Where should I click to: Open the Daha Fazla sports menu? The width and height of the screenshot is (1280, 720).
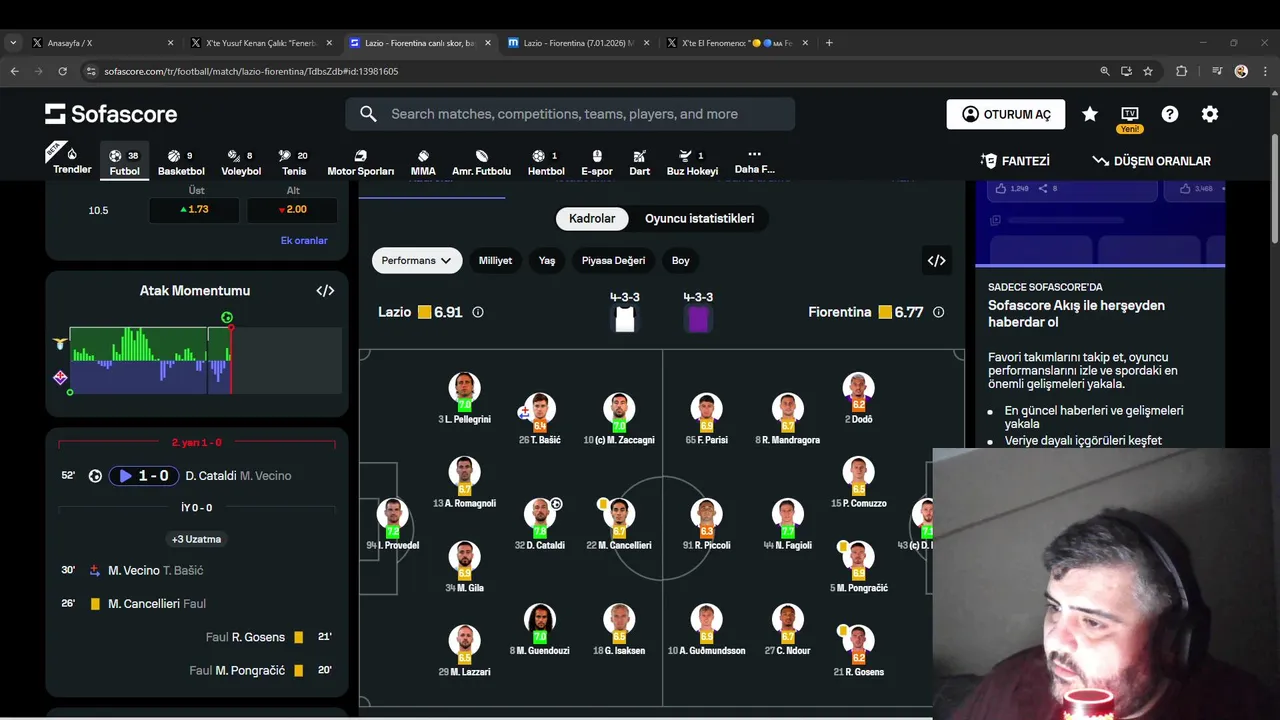754,161
